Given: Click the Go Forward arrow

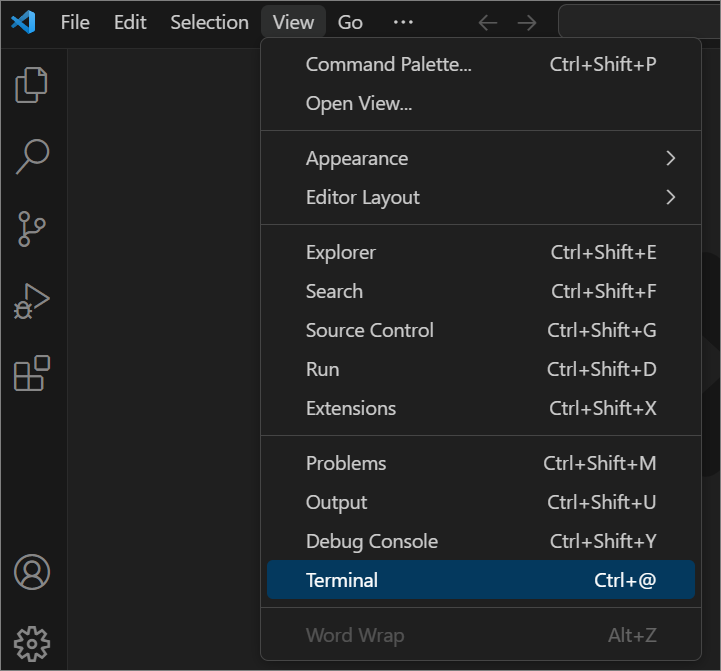Looking at the screenshot, I should (527, 22).
